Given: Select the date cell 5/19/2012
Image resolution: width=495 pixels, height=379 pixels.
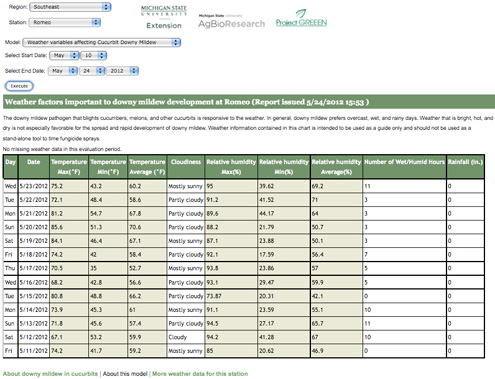Looking at the screenshot, I should pos(34,241).
